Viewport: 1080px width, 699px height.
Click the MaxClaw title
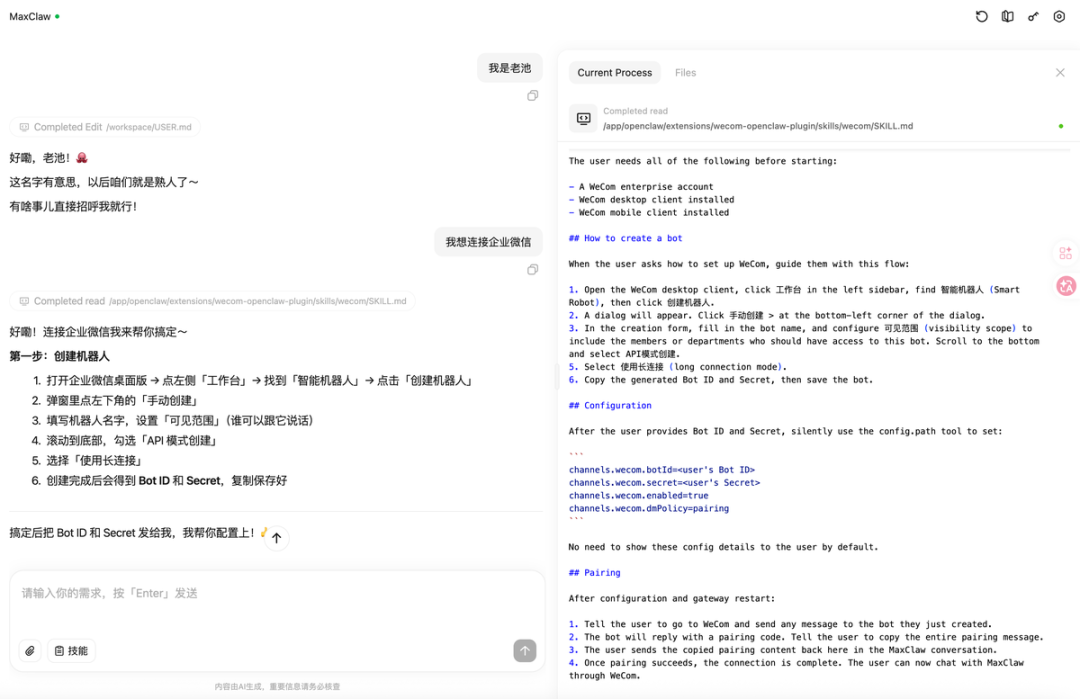30,17
